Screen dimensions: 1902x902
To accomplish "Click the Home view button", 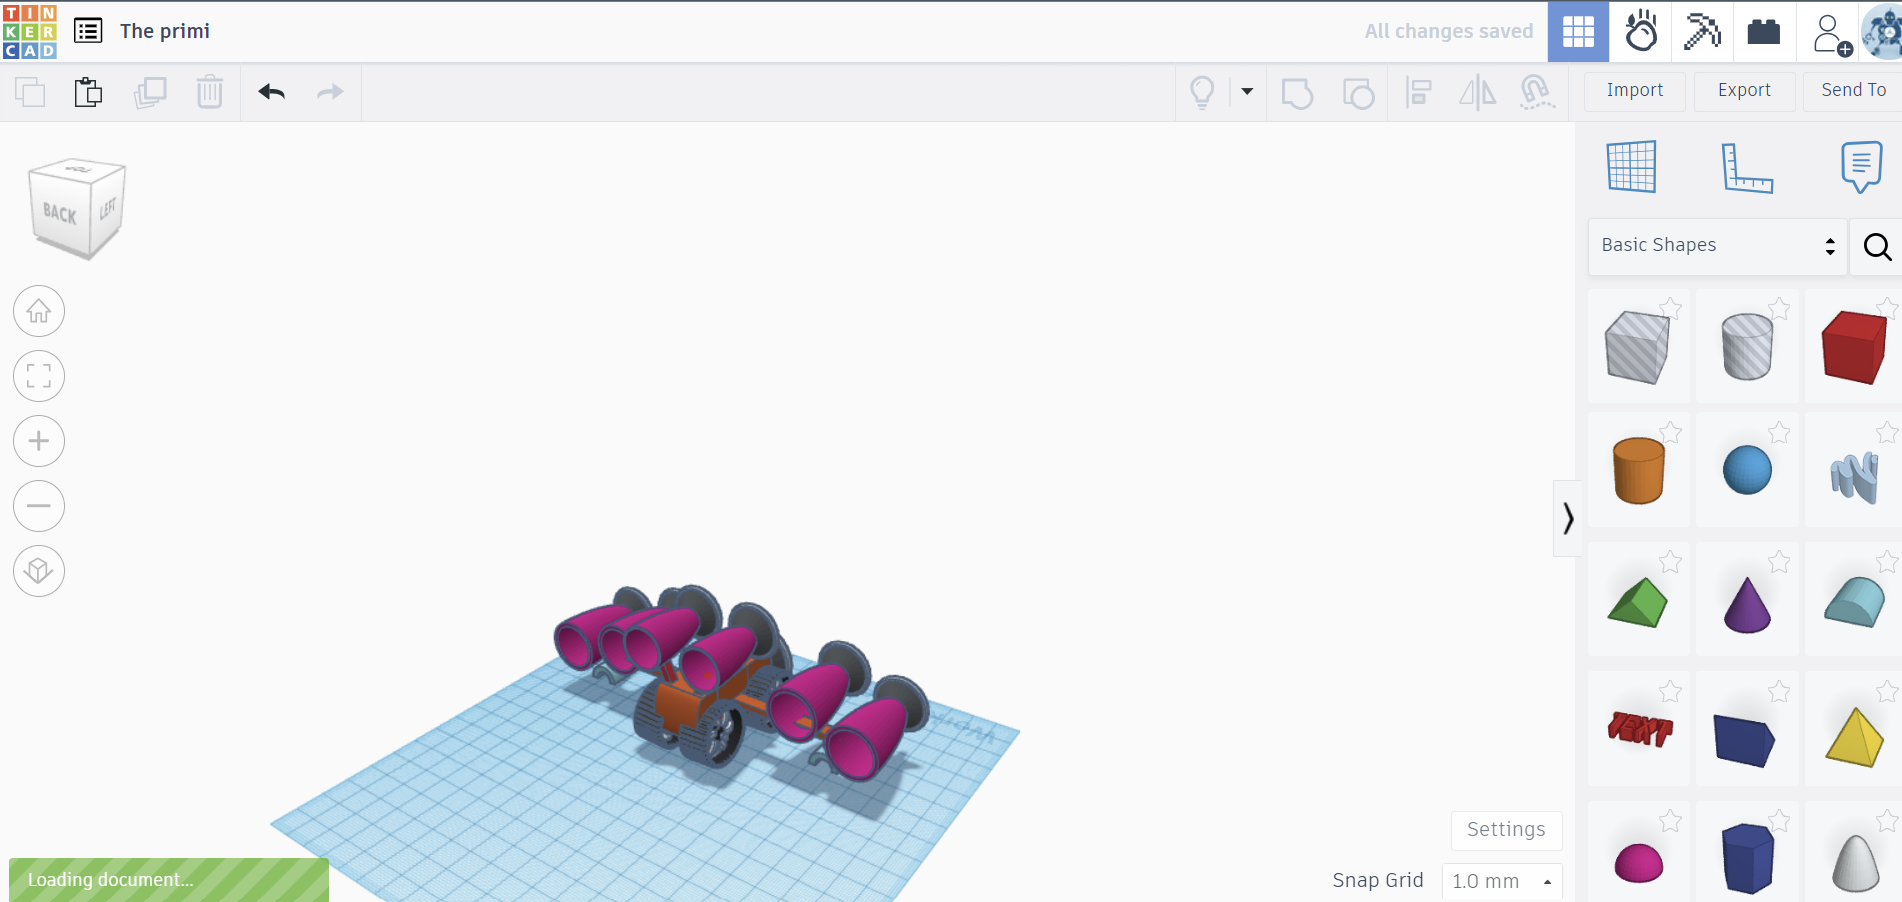I will pyautogui.click(x=39, y=312).
